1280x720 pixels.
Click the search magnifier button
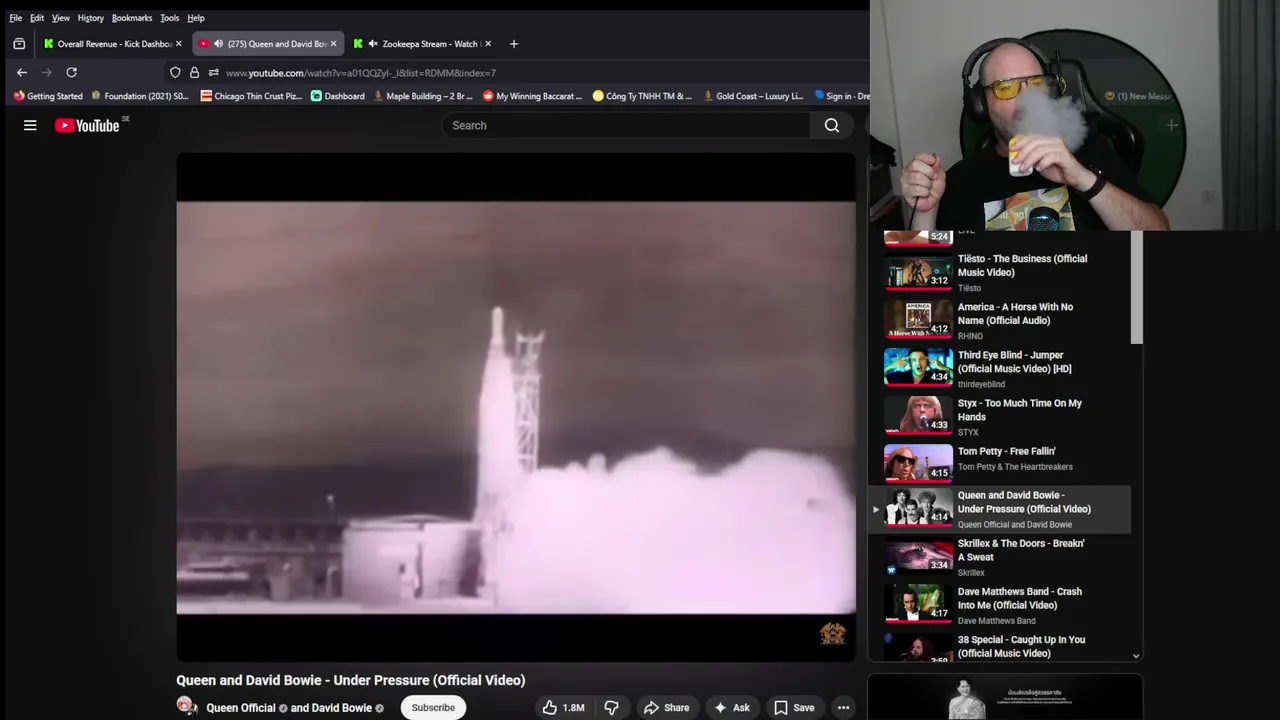(x=832, y=125)
